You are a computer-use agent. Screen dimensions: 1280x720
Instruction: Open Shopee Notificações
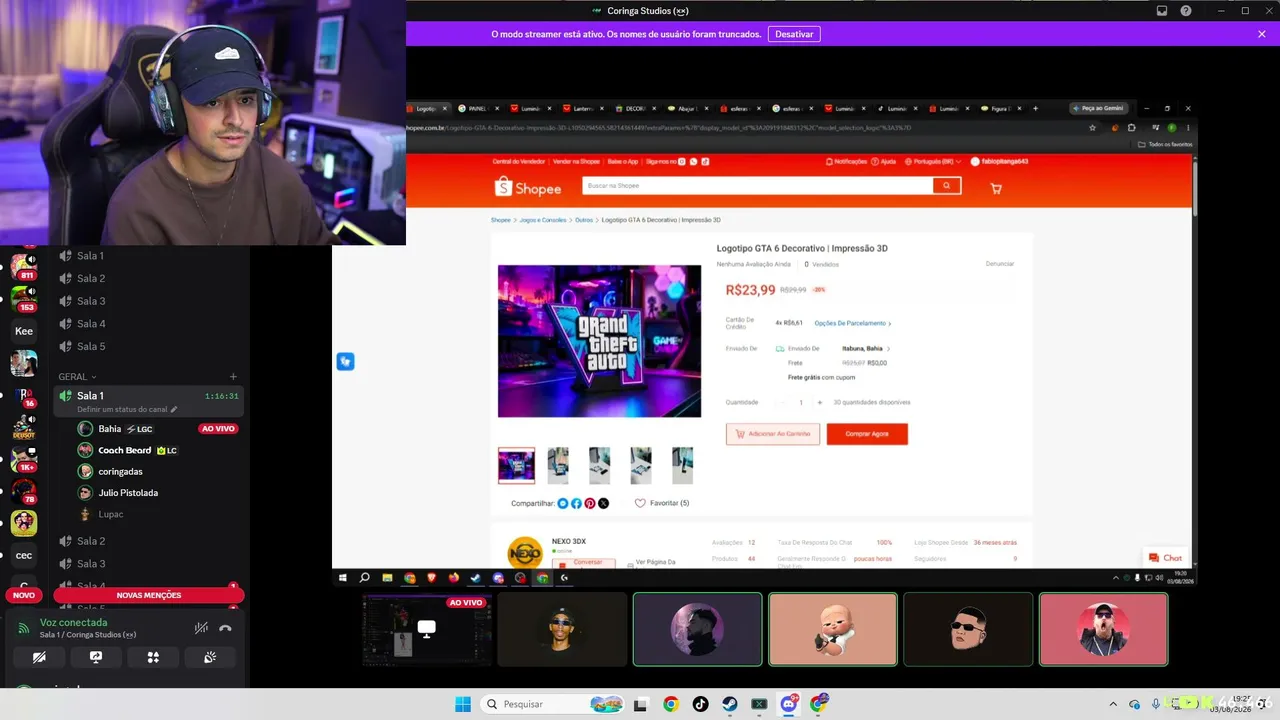[x=847, y=161]
